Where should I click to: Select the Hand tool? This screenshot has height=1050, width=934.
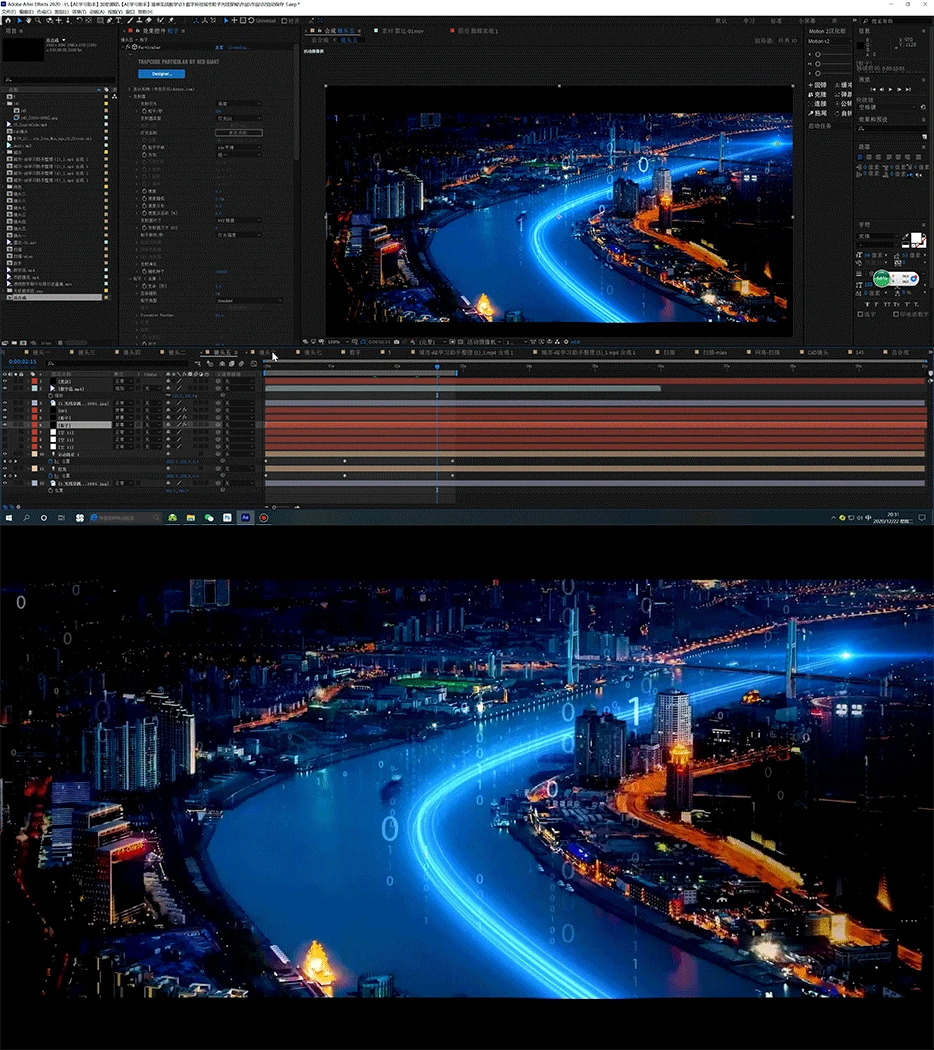point(28,21)
